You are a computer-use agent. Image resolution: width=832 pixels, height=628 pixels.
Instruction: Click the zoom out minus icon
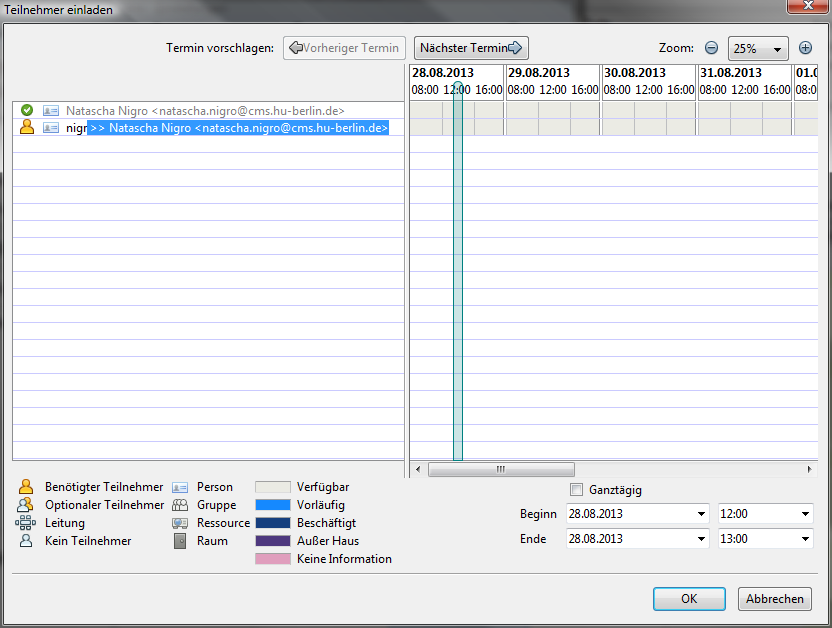[711, 48]
